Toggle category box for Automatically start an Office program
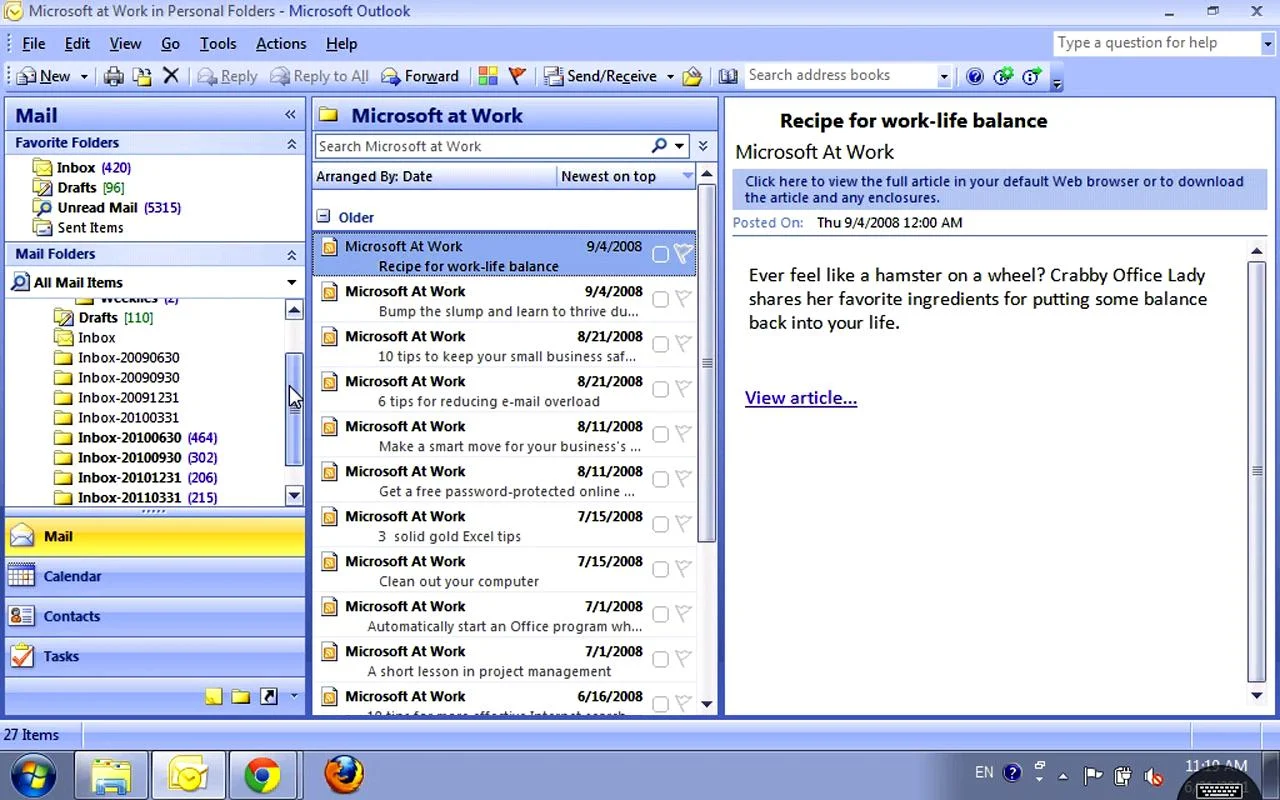1280x800 pixels. (660, 614)
